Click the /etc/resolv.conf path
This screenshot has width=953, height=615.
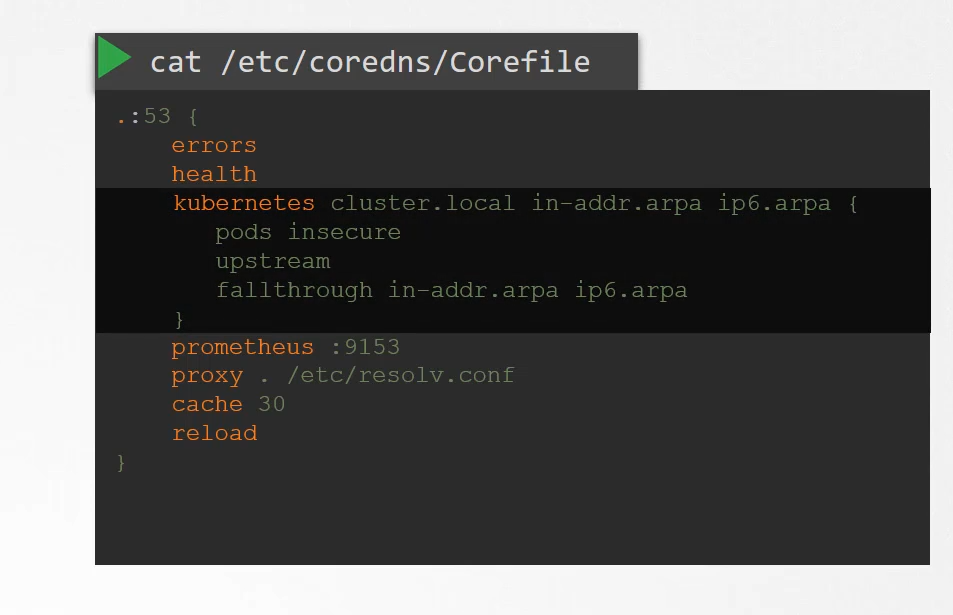tap(401, 376)
